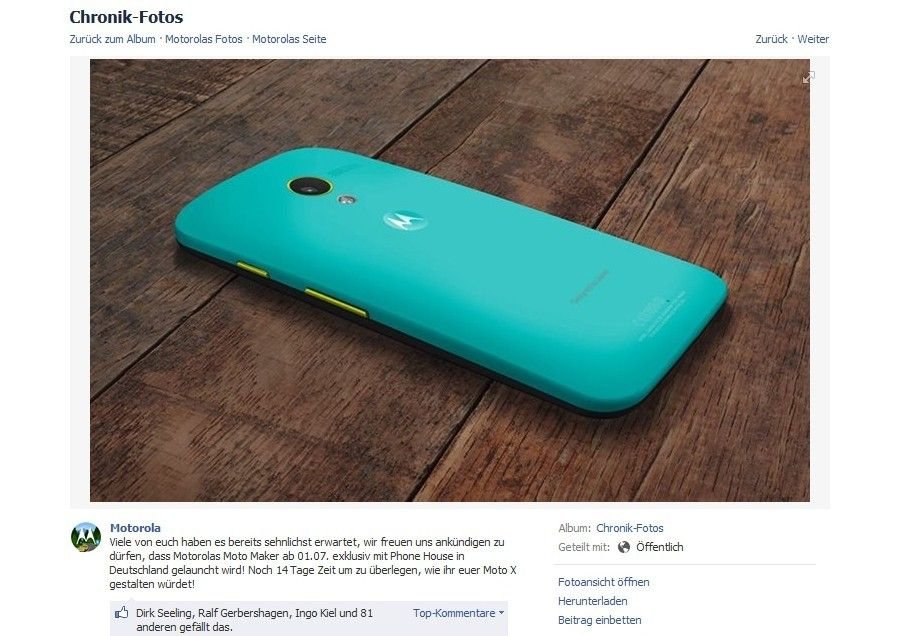
Task: Click the globe public visibility icon
Action: pyautogui.click(x=624, y=547)
